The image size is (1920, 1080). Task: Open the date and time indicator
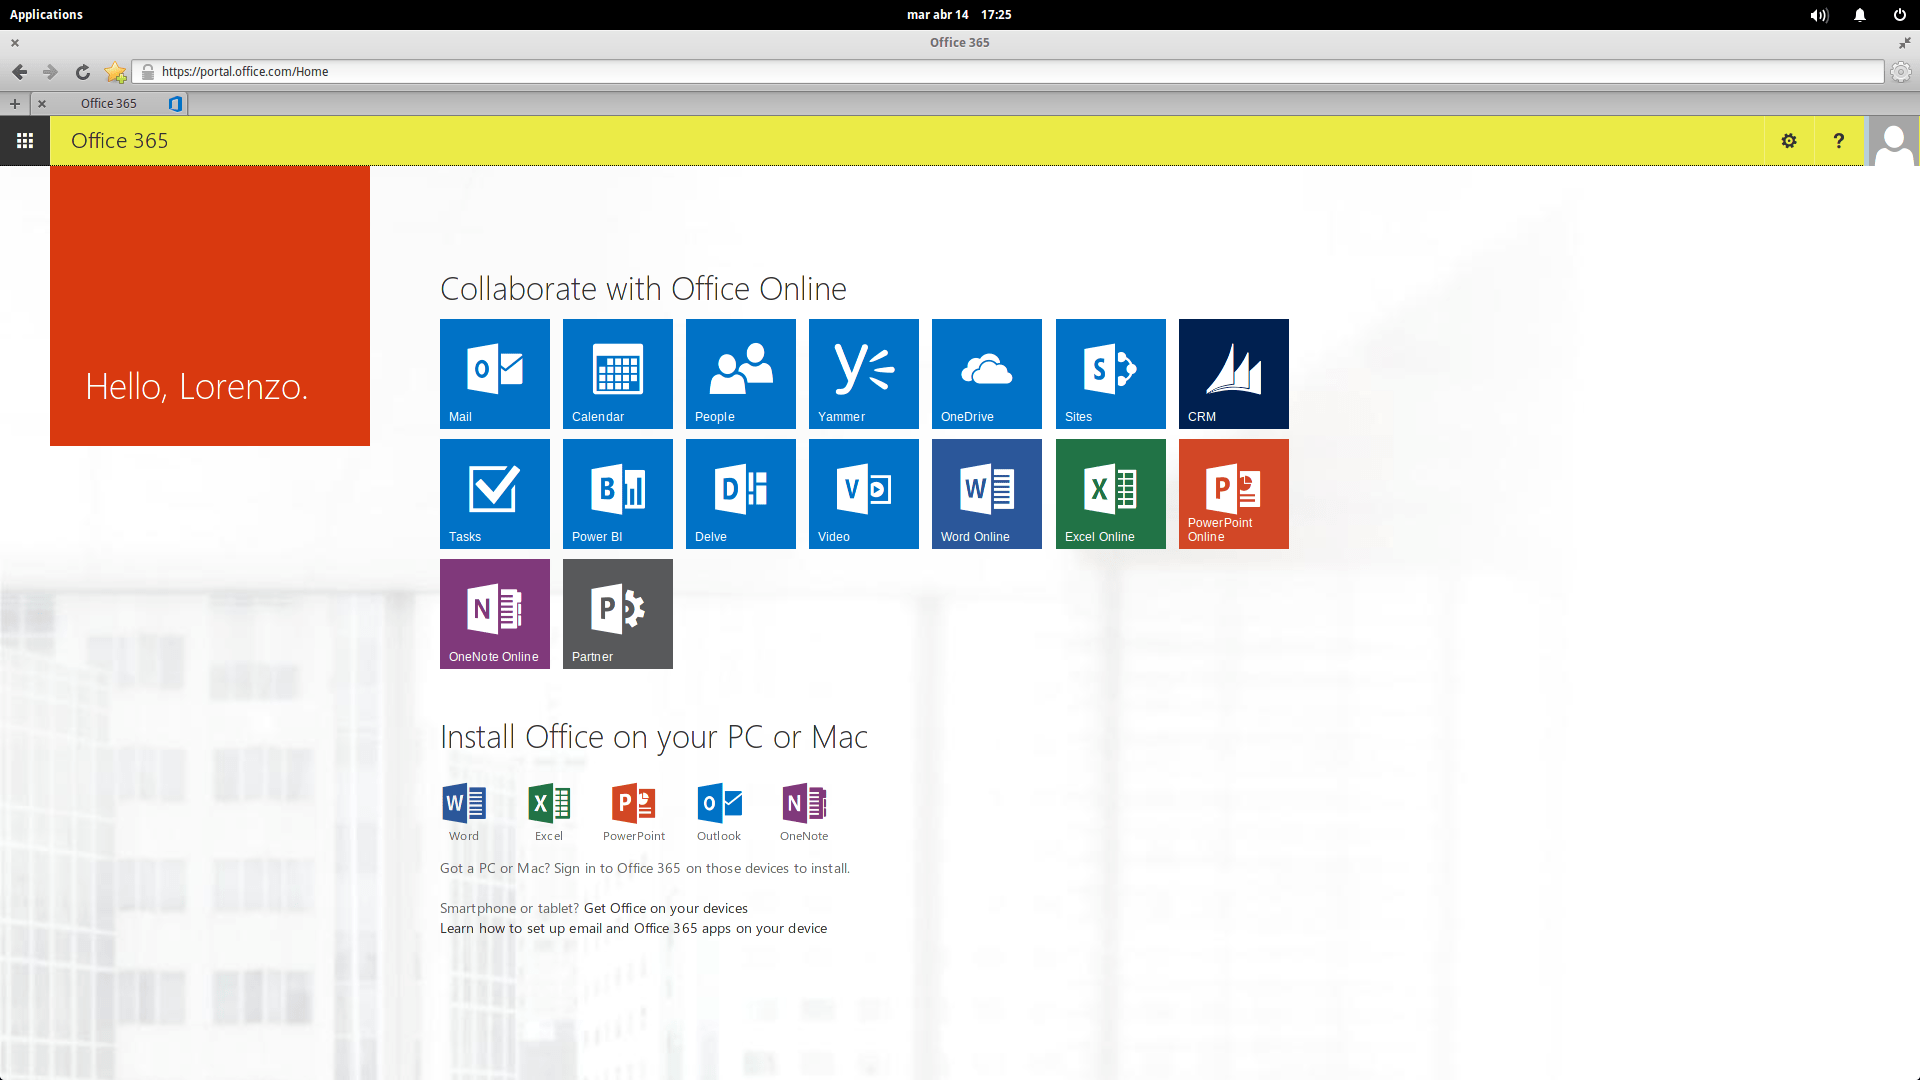click(959, 15)
